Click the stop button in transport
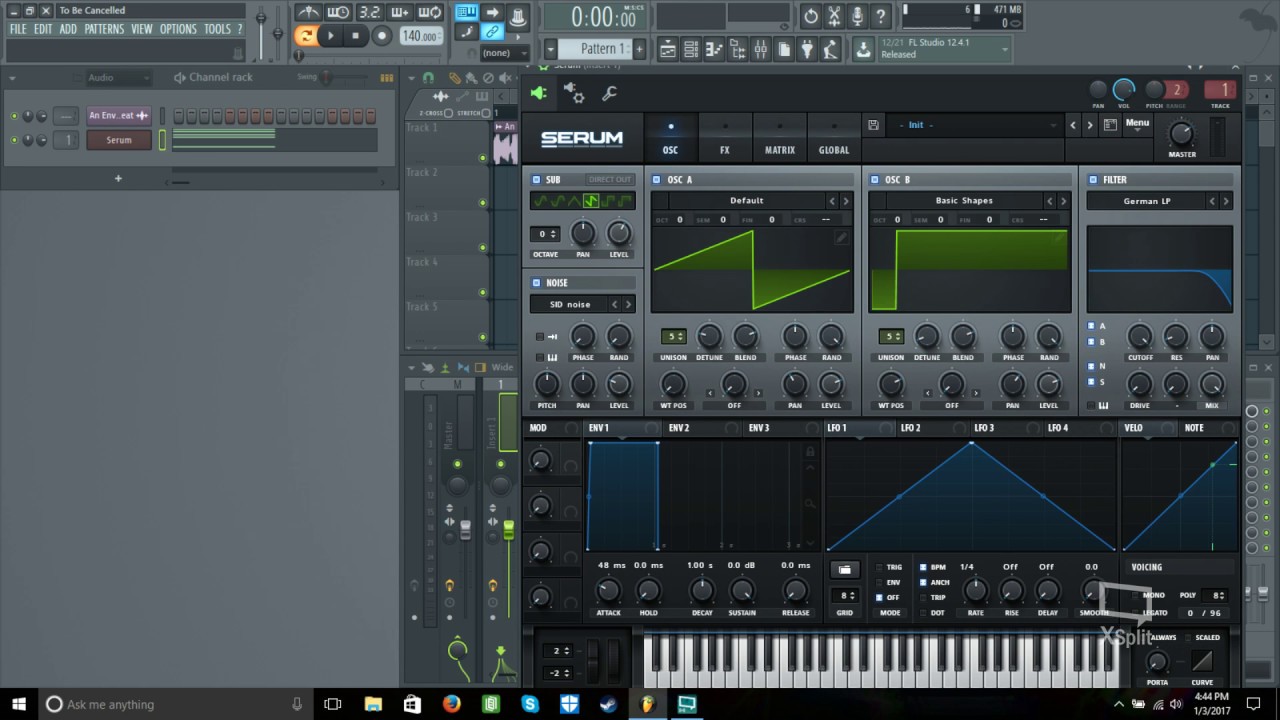 [355, 36]
